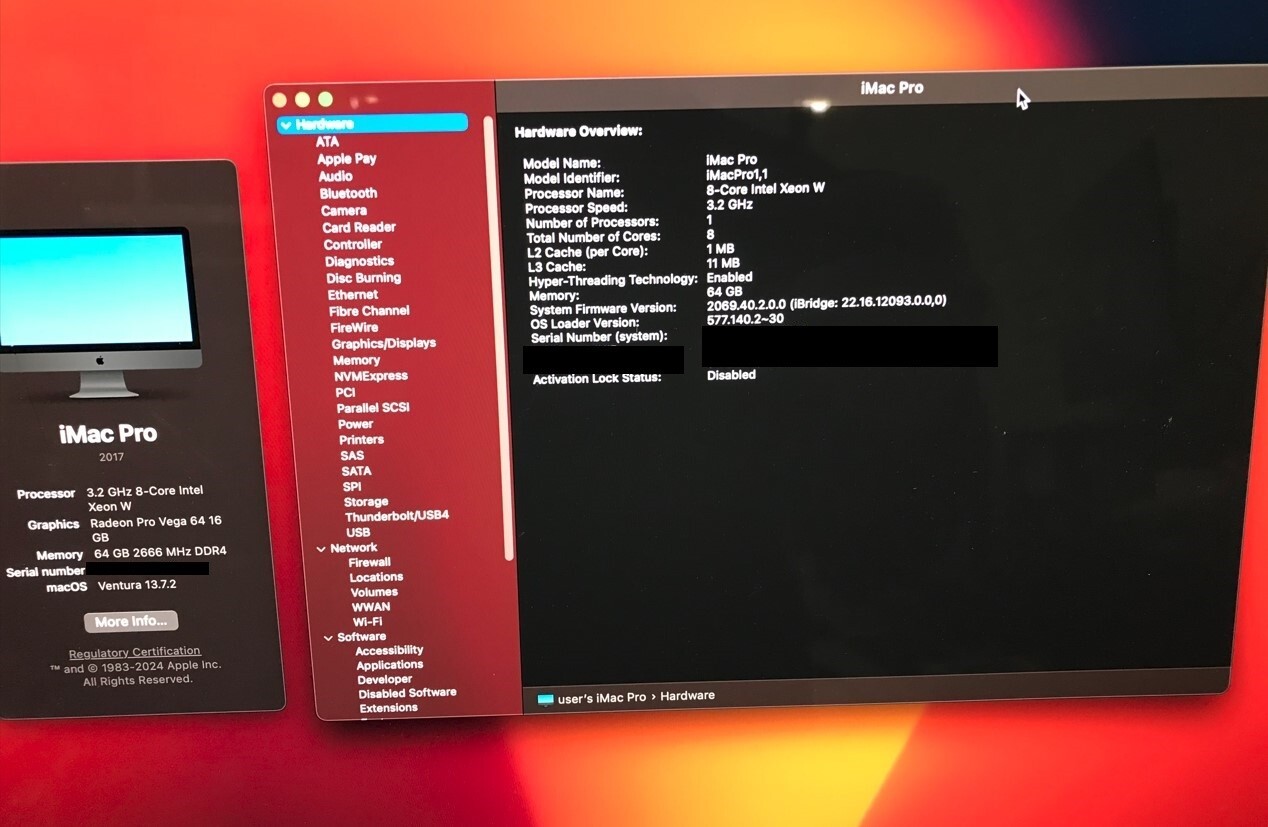Select Fibre Channel in the sidebar
The image size is (1268, 827).
(369, 311)
